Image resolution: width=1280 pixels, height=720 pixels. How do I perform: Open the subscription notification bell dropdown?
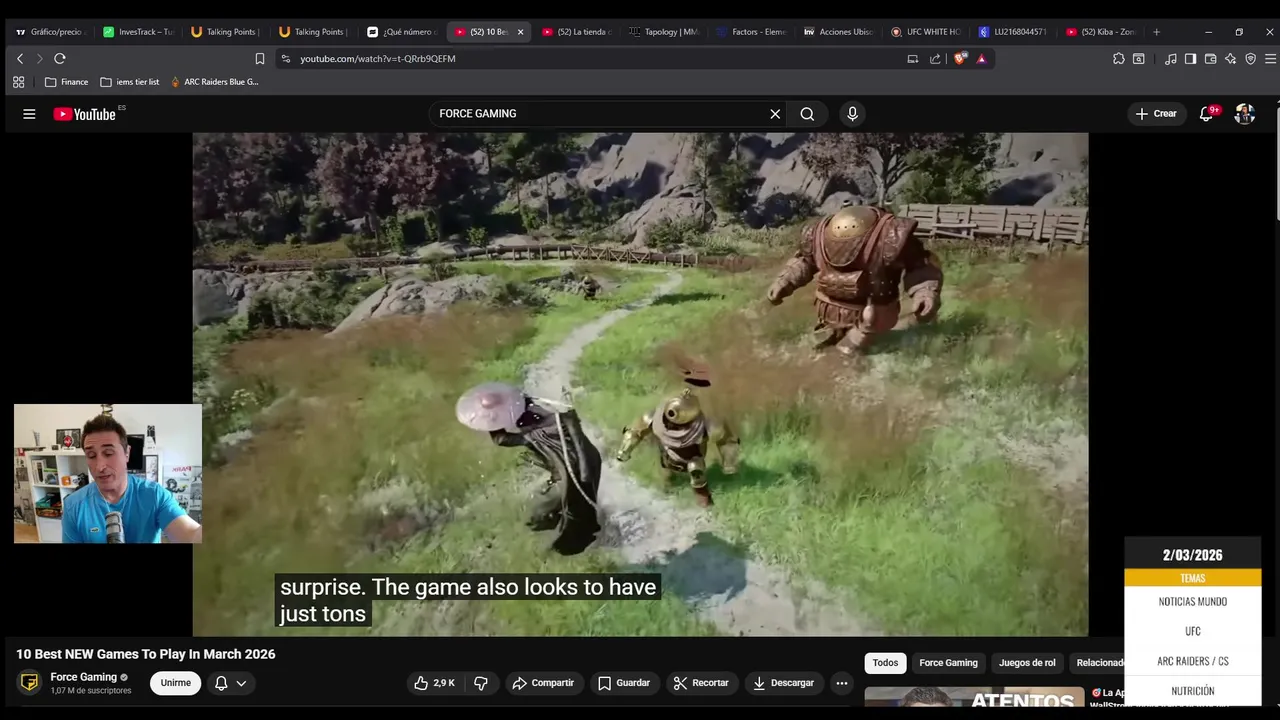231,683
